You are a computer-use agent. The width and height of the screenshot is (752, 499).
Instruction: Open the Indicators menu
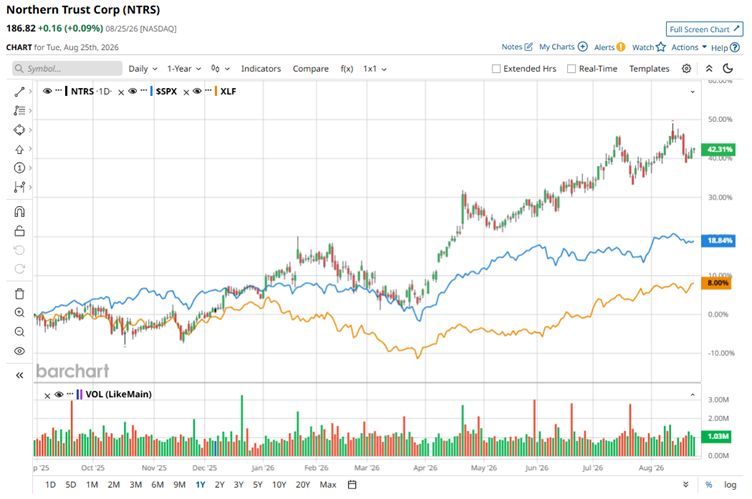coord(261,69)
